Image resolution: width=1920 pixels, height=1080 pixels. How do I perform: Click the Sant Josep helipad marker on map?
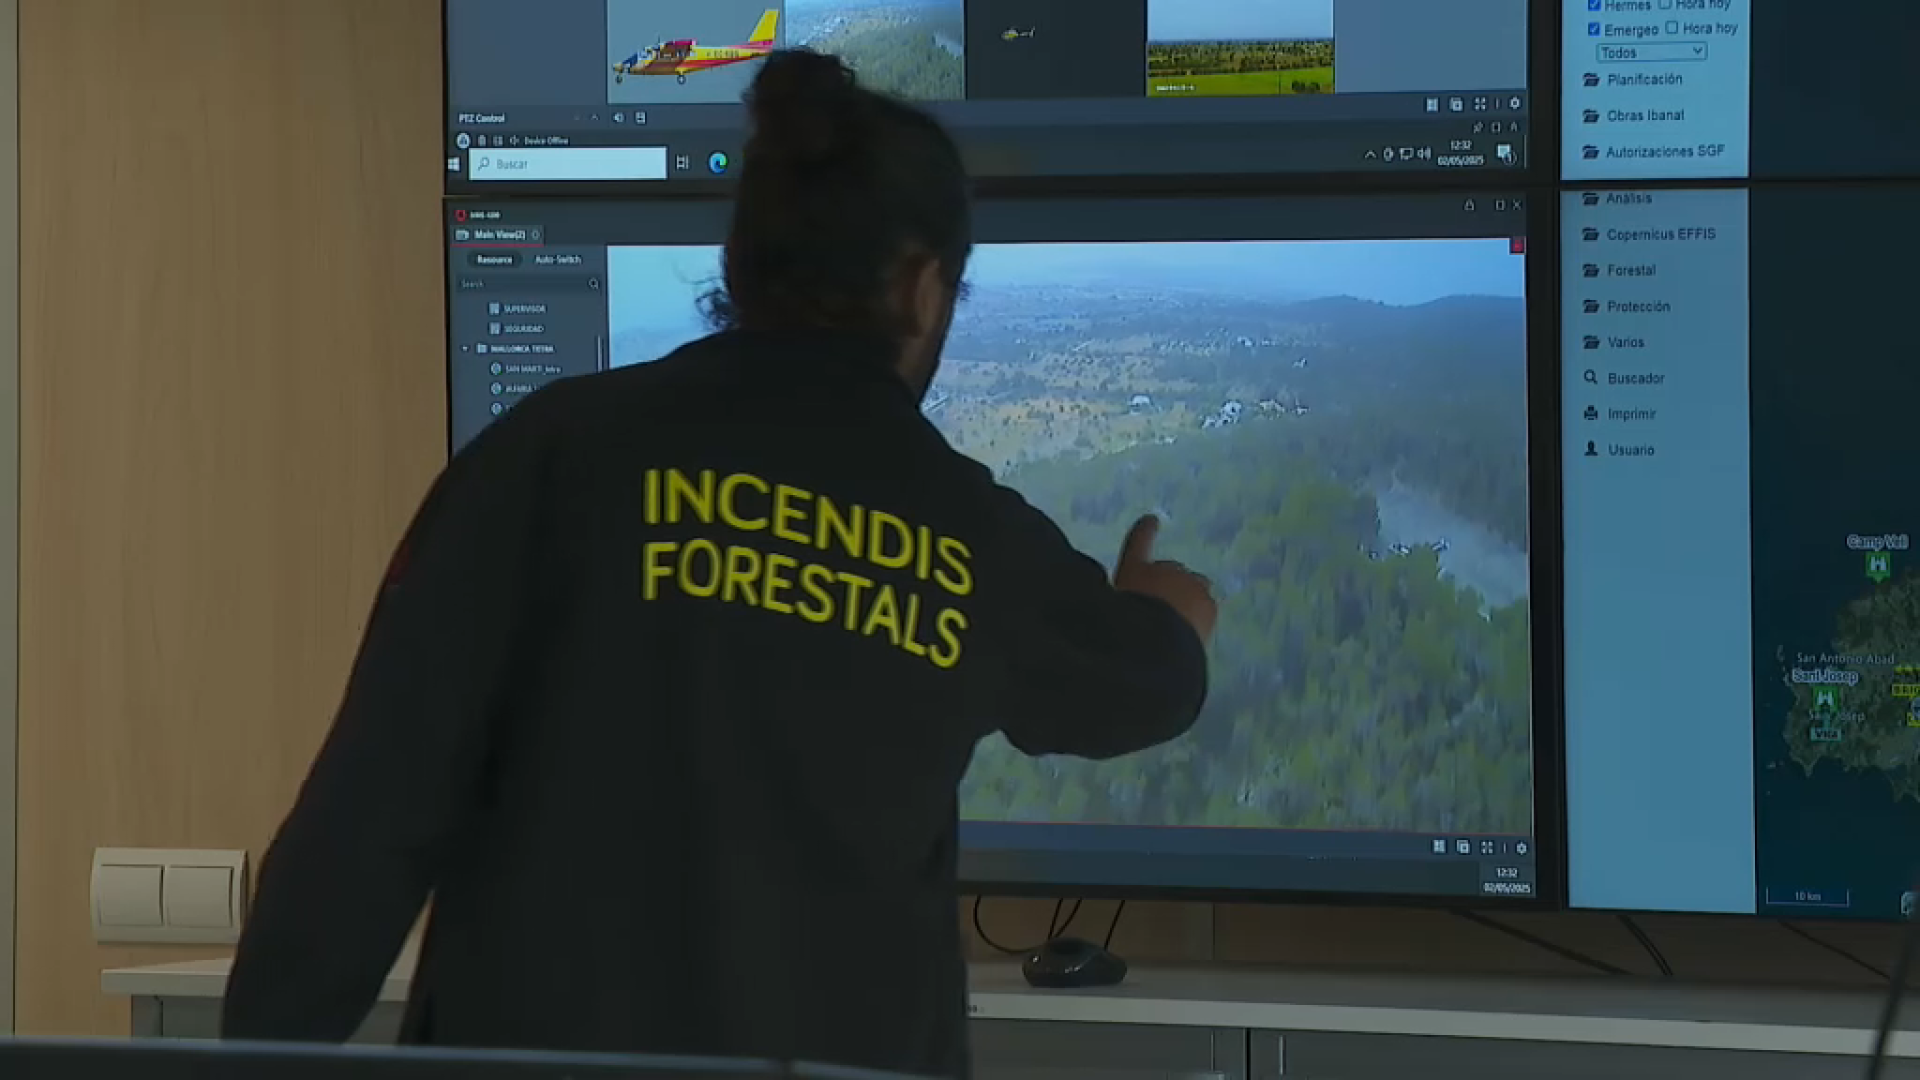pos(1825,697)
